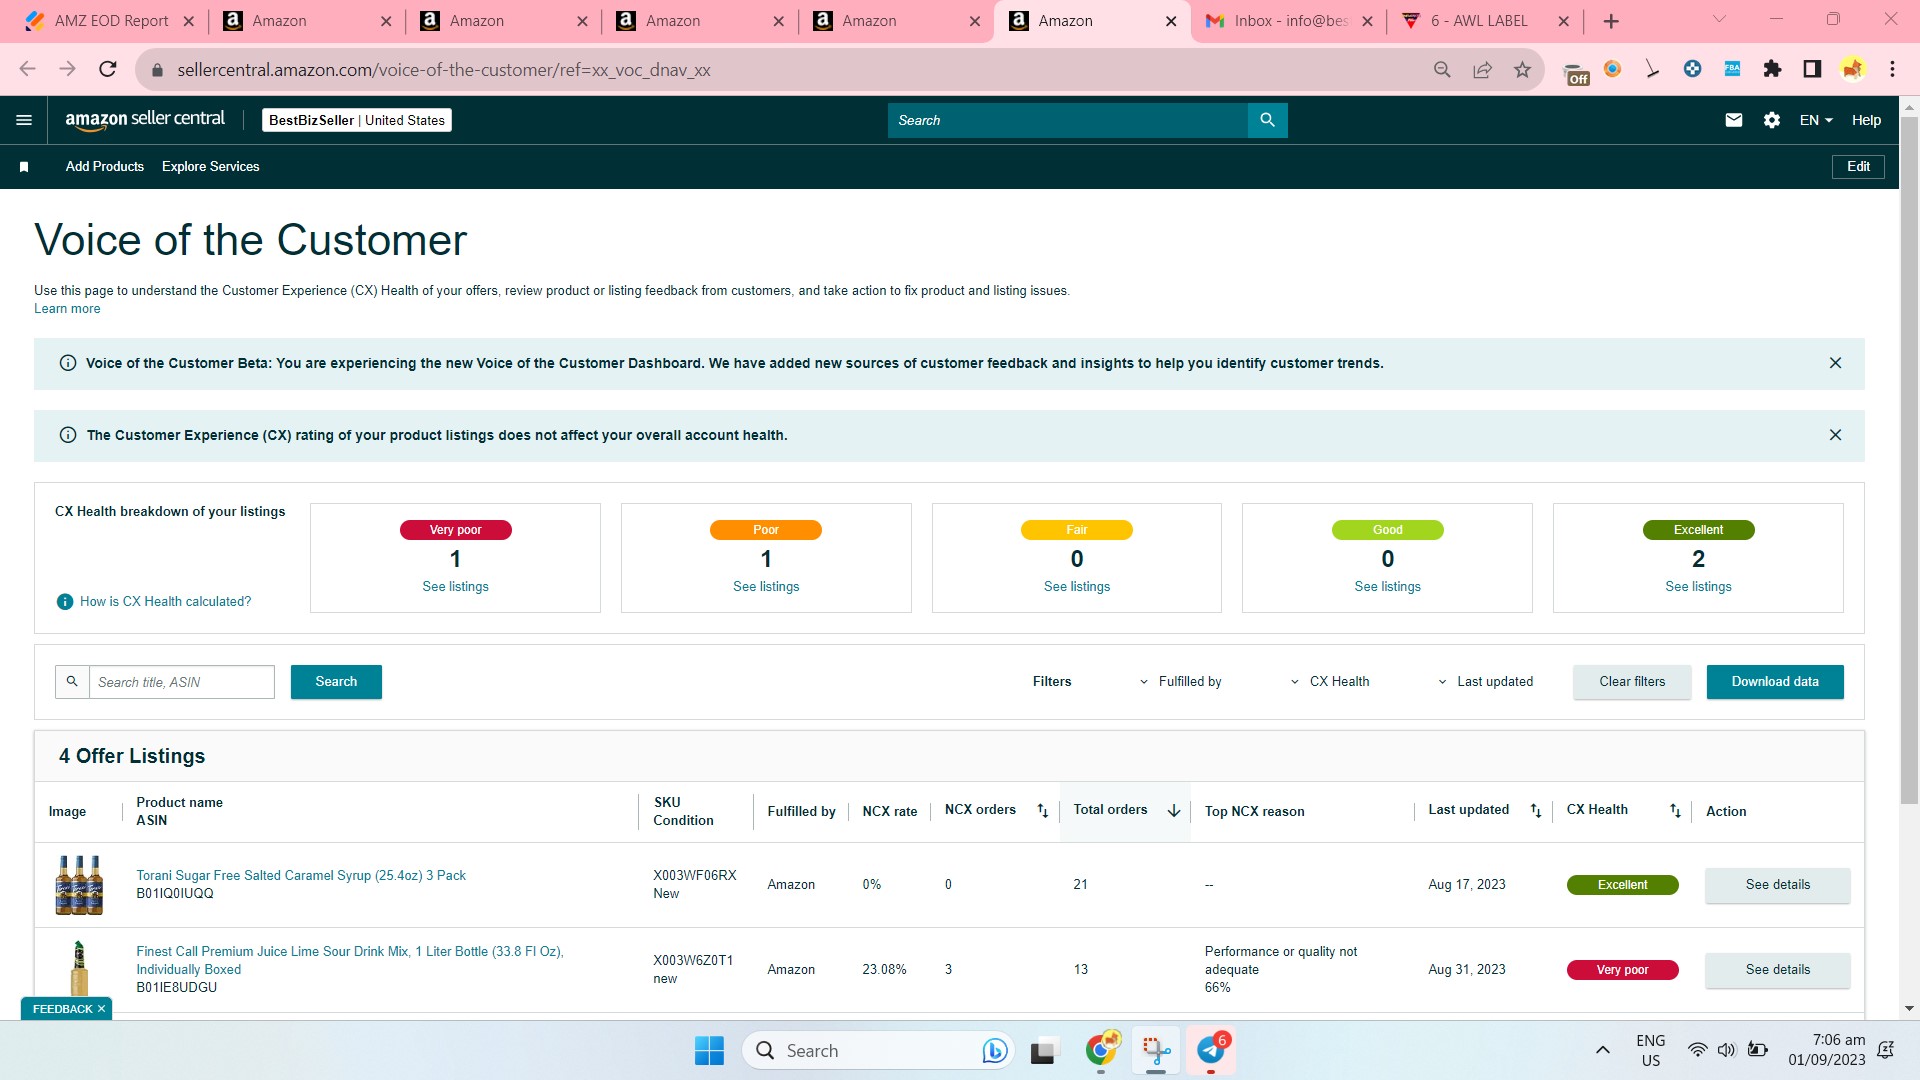Sort by CX Health column arrows
1920x1080 pixels.
click(x=1675, y=811)
